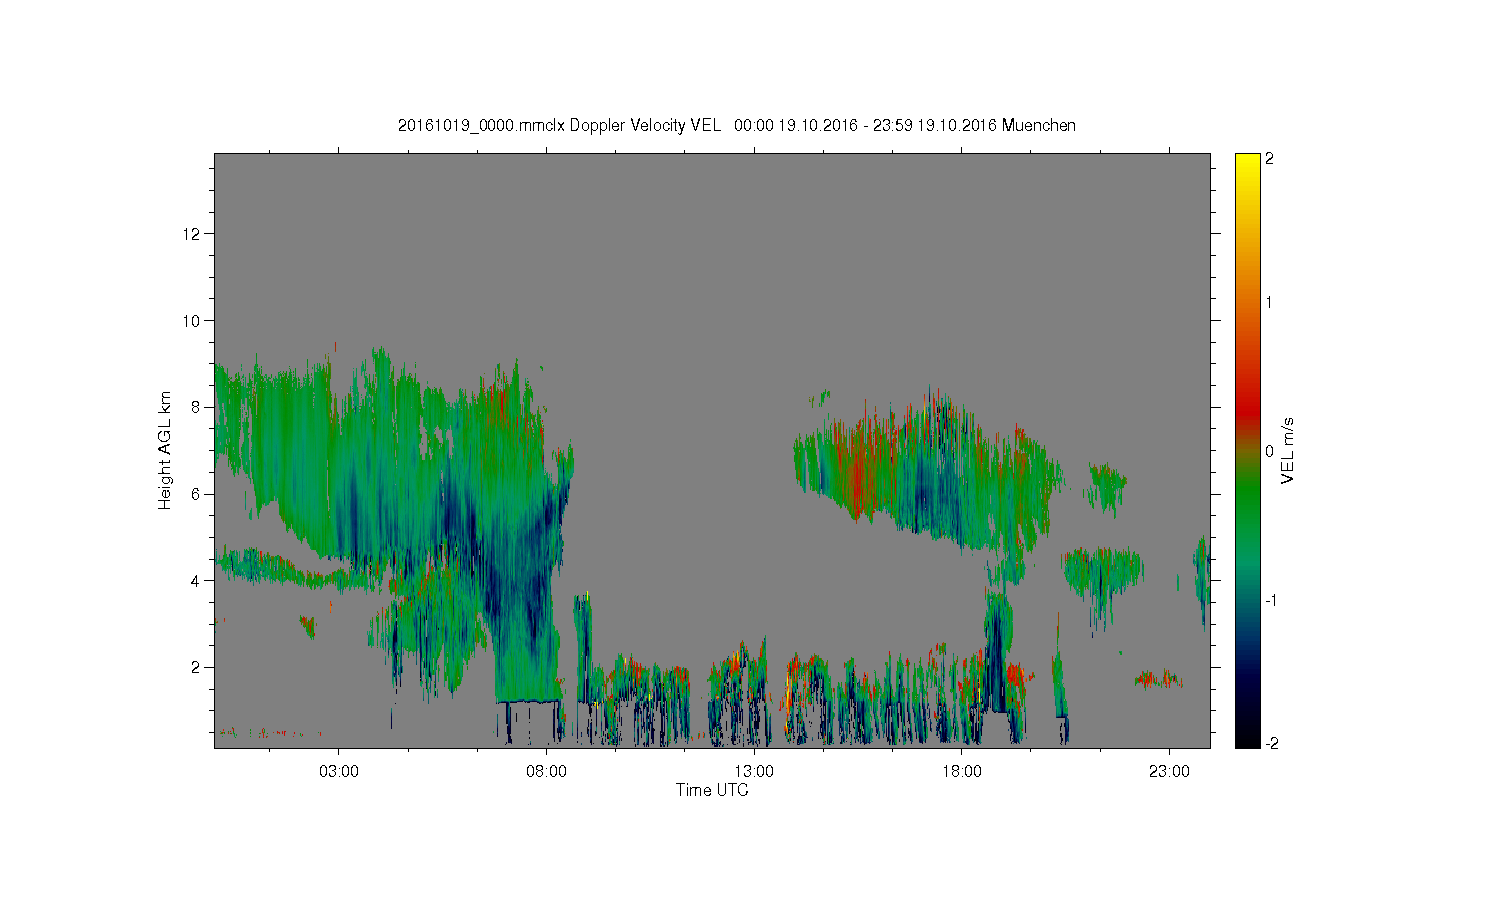Viewport: 1500px width, 900px height.
Task: Pick the yellow top of the colorbar
Action: [1247, 165]
